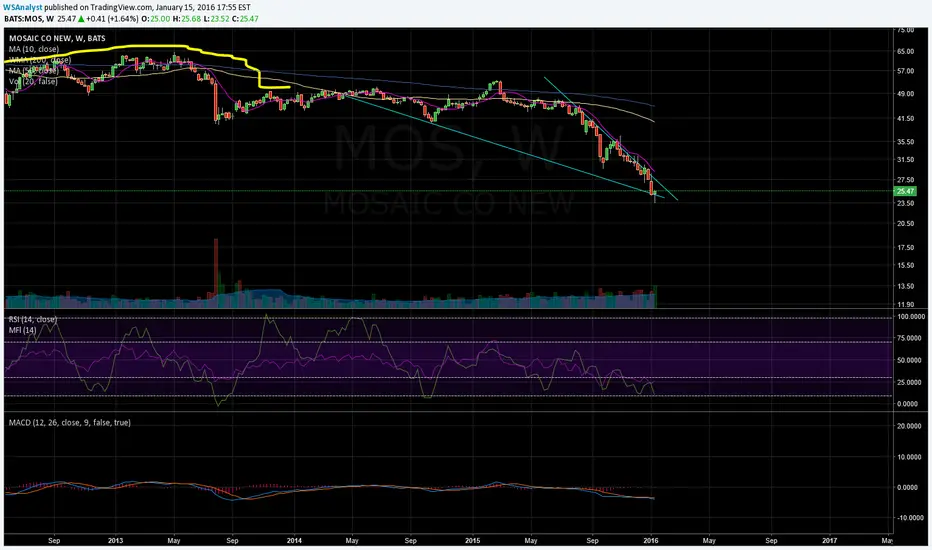932x550 pixels.
Task: Click the Vol (20, false) indicator label
Action: click(x=33, y=81)
